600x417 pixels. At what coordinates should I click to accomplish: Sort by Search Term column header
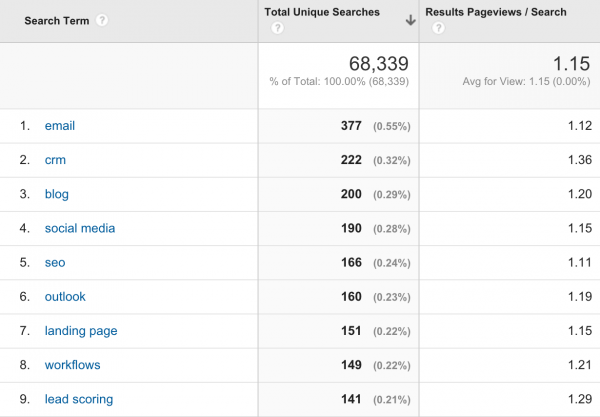(x=57, y=21)
